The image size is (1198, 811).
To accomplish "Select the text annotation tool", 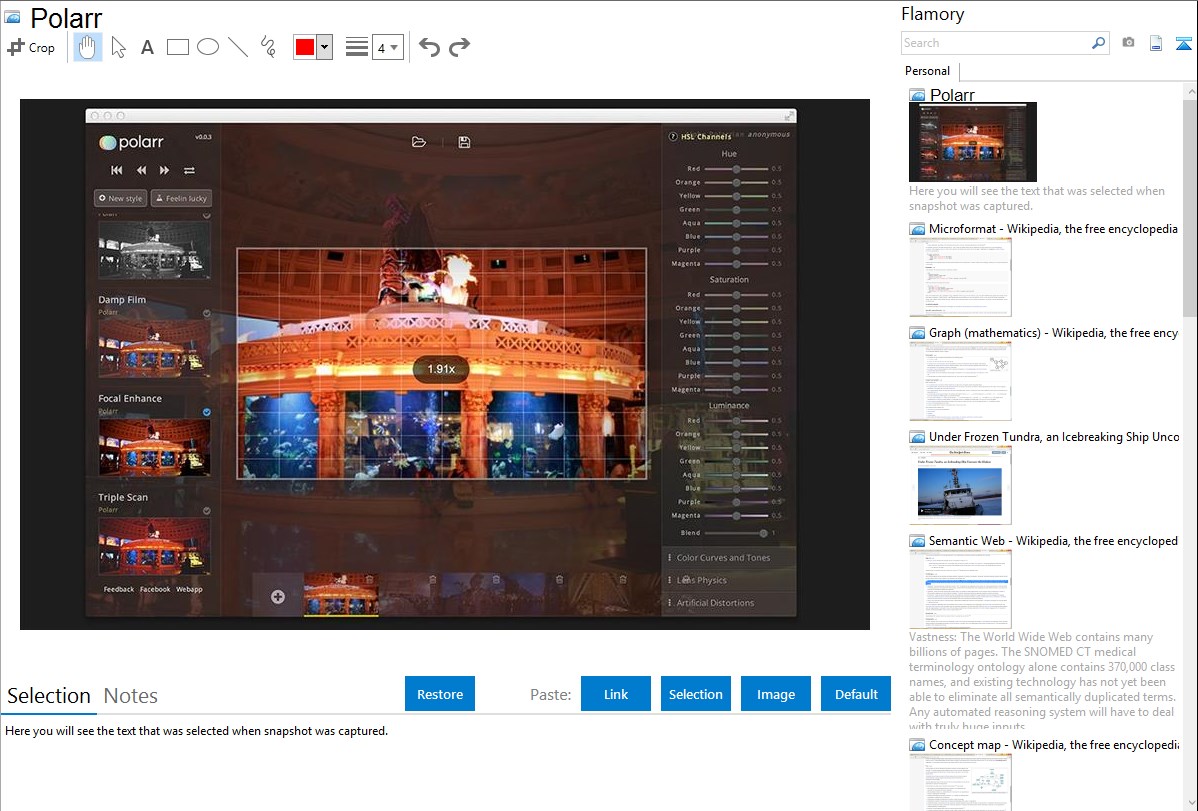I will (x=147, y=47).
